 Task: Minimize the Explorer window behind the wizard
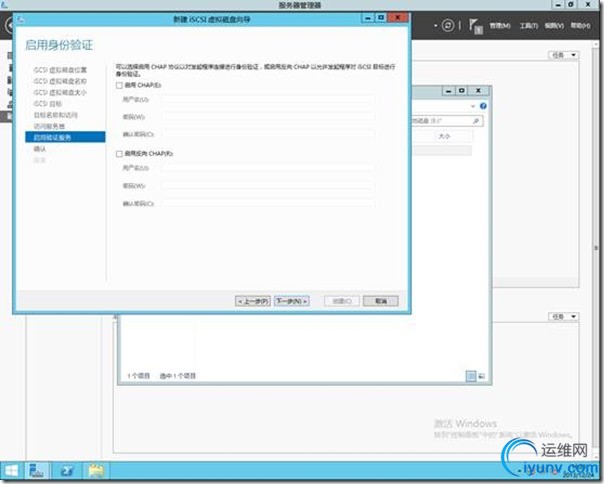[448, 91]
